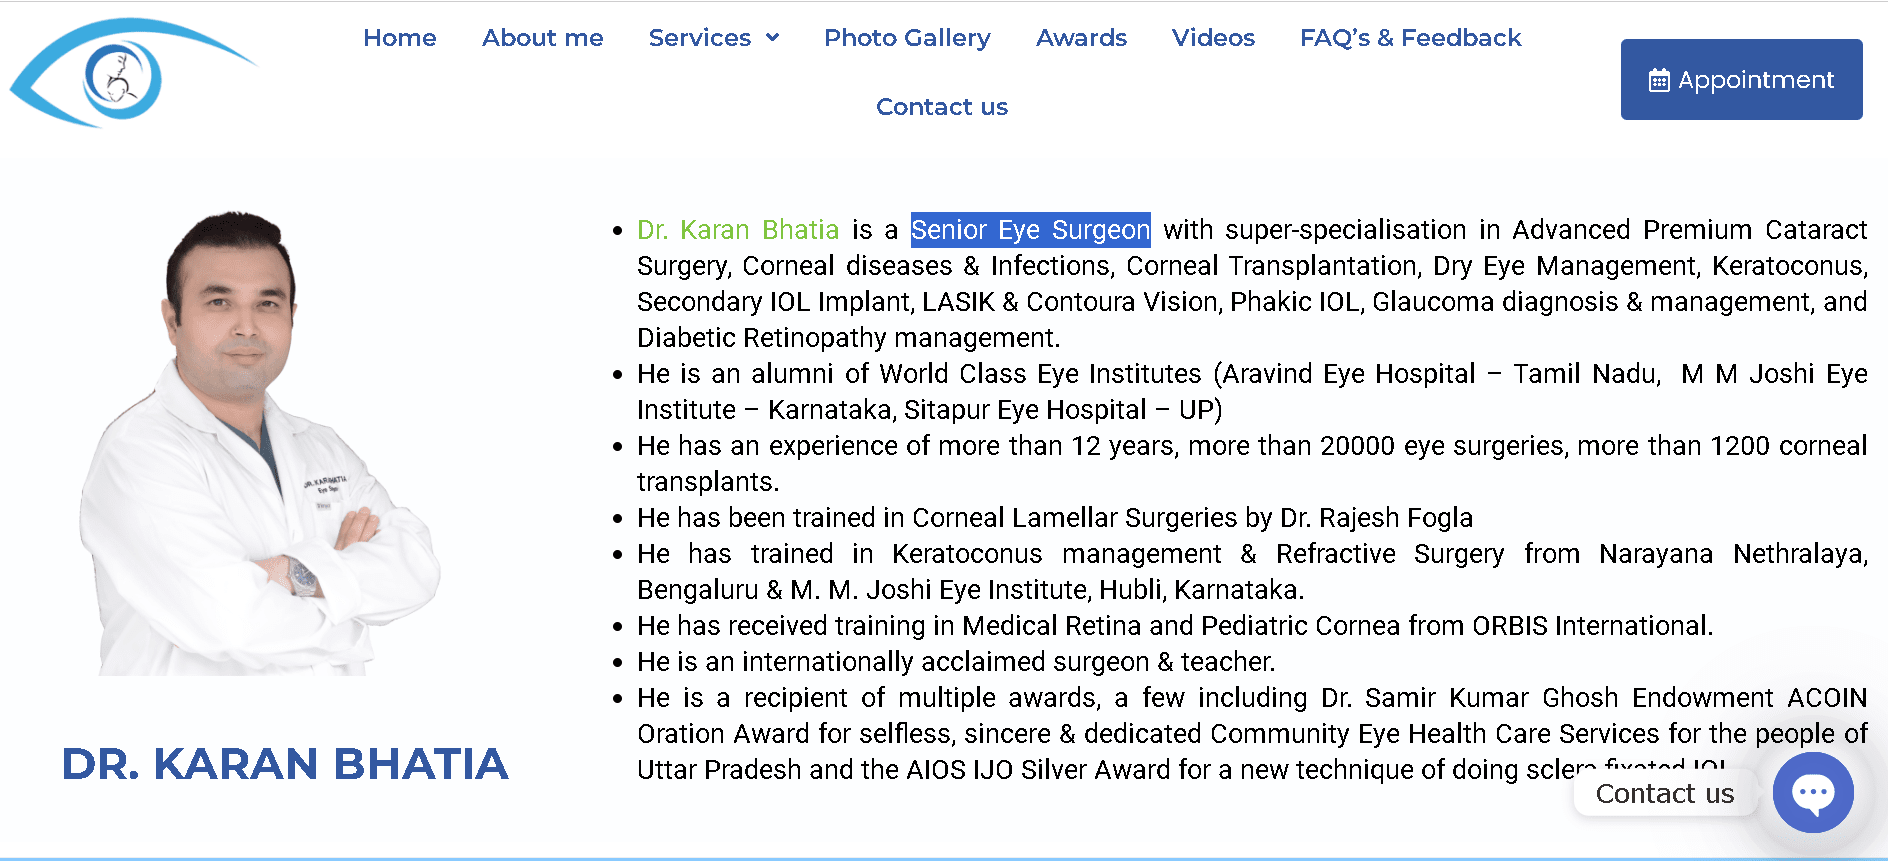Open the chat bubble icon
1888x861 pixels.
(x=1812, y=792)
